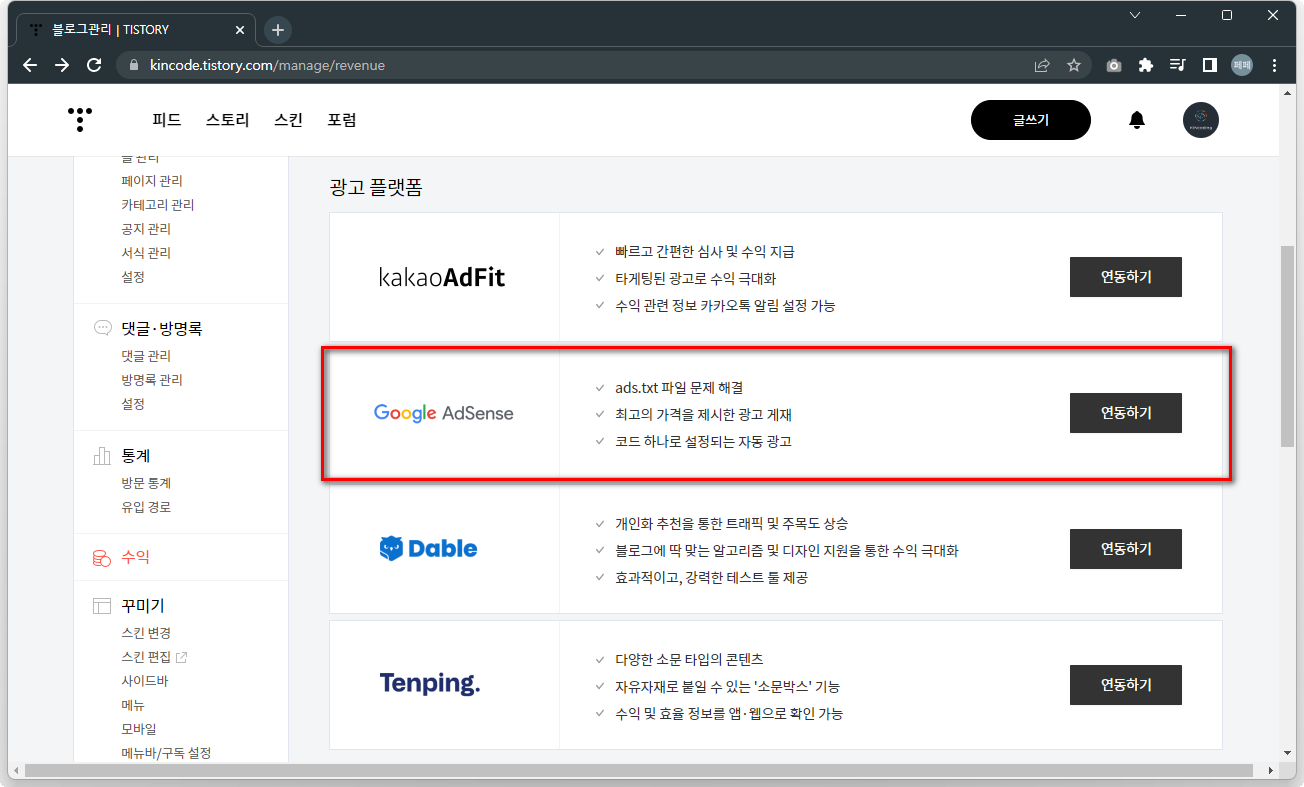
Task: Open 설정 under 댓글·방명록
Action: click(133, 404)
